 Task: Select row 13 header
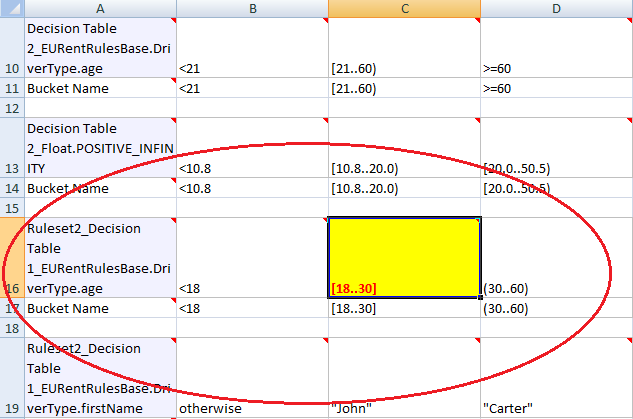[x=12, y=148]
